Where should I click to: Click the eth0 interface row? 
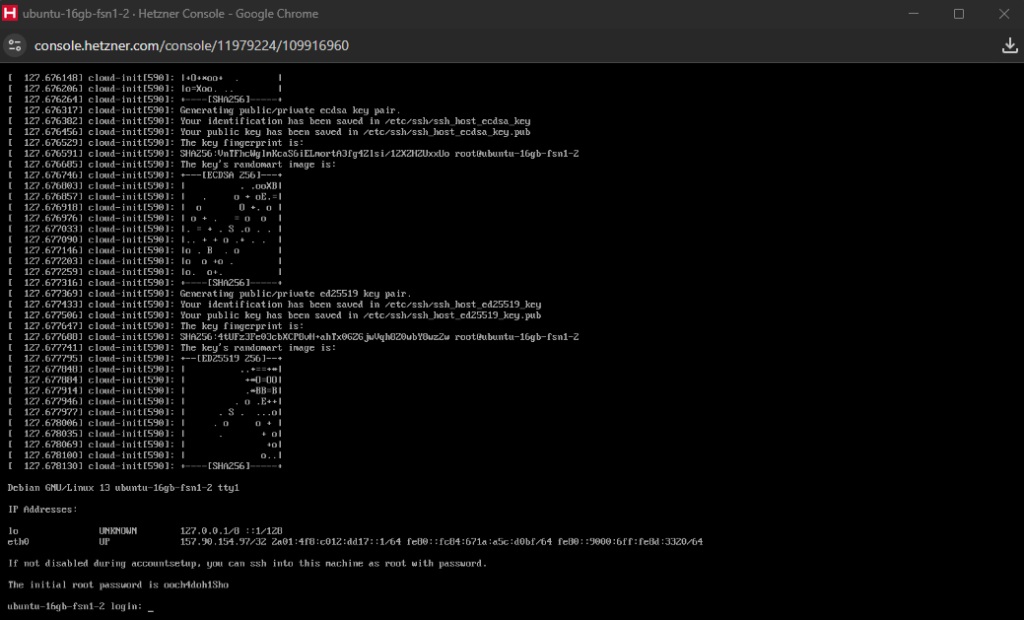point(355,542)
